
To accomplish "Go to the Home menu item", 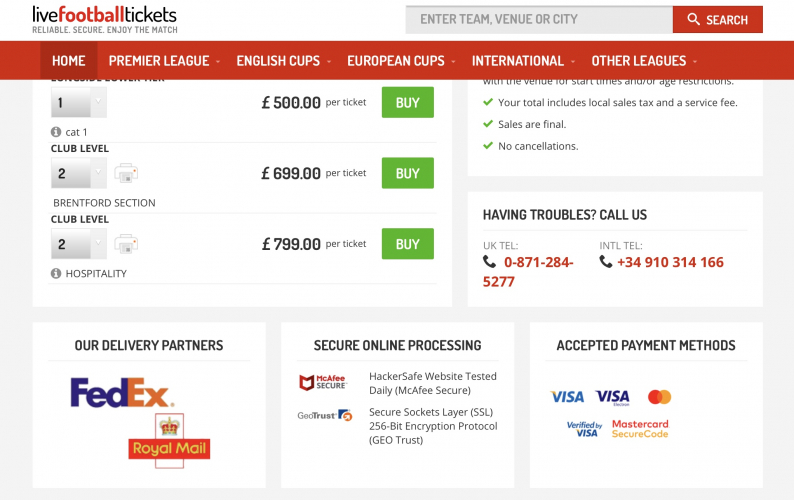I will pyautogui.click(x=69, y=61).
